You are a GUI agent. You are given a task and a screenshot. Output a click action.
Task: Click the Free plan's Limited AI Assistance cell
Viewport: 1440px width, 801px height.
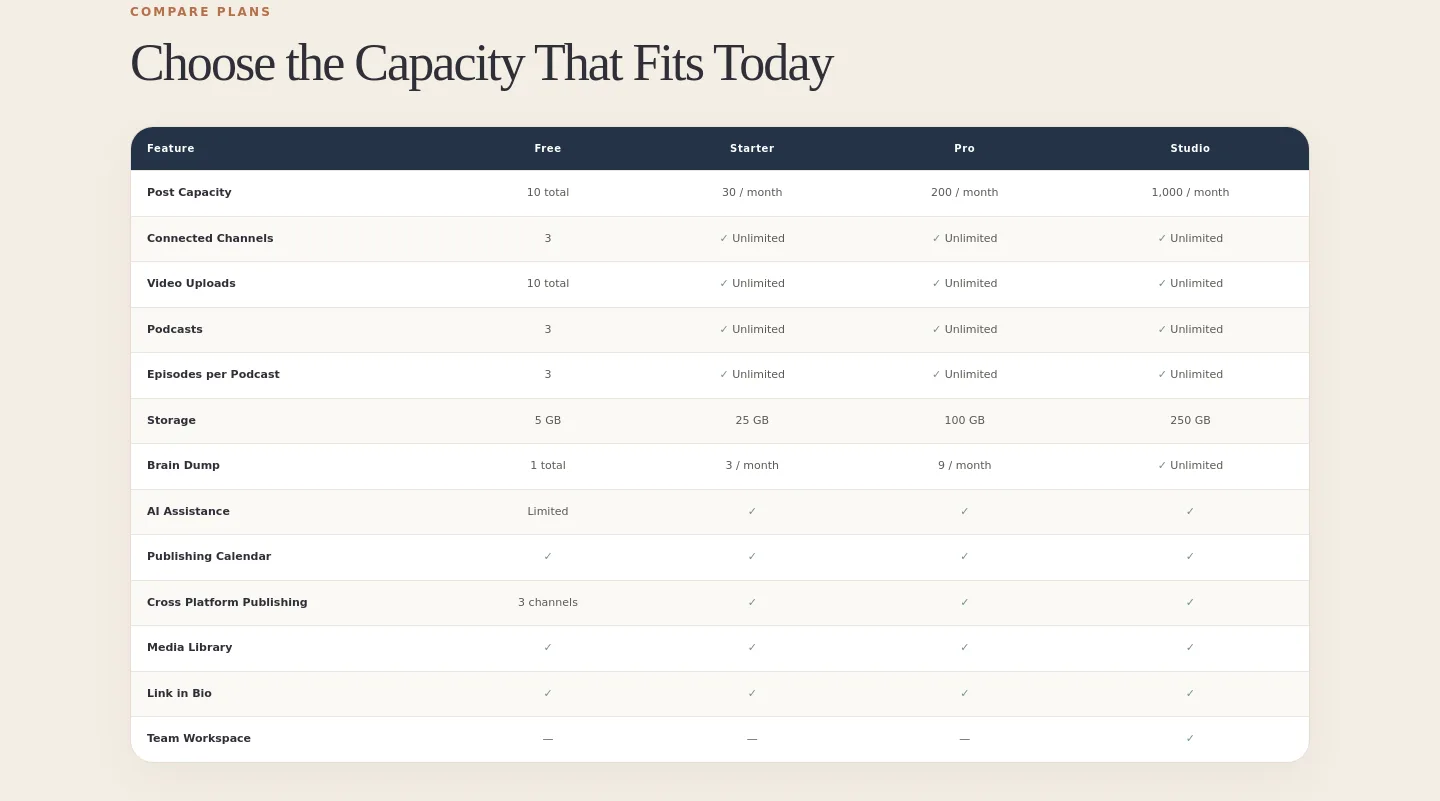[x=548, y=511]
